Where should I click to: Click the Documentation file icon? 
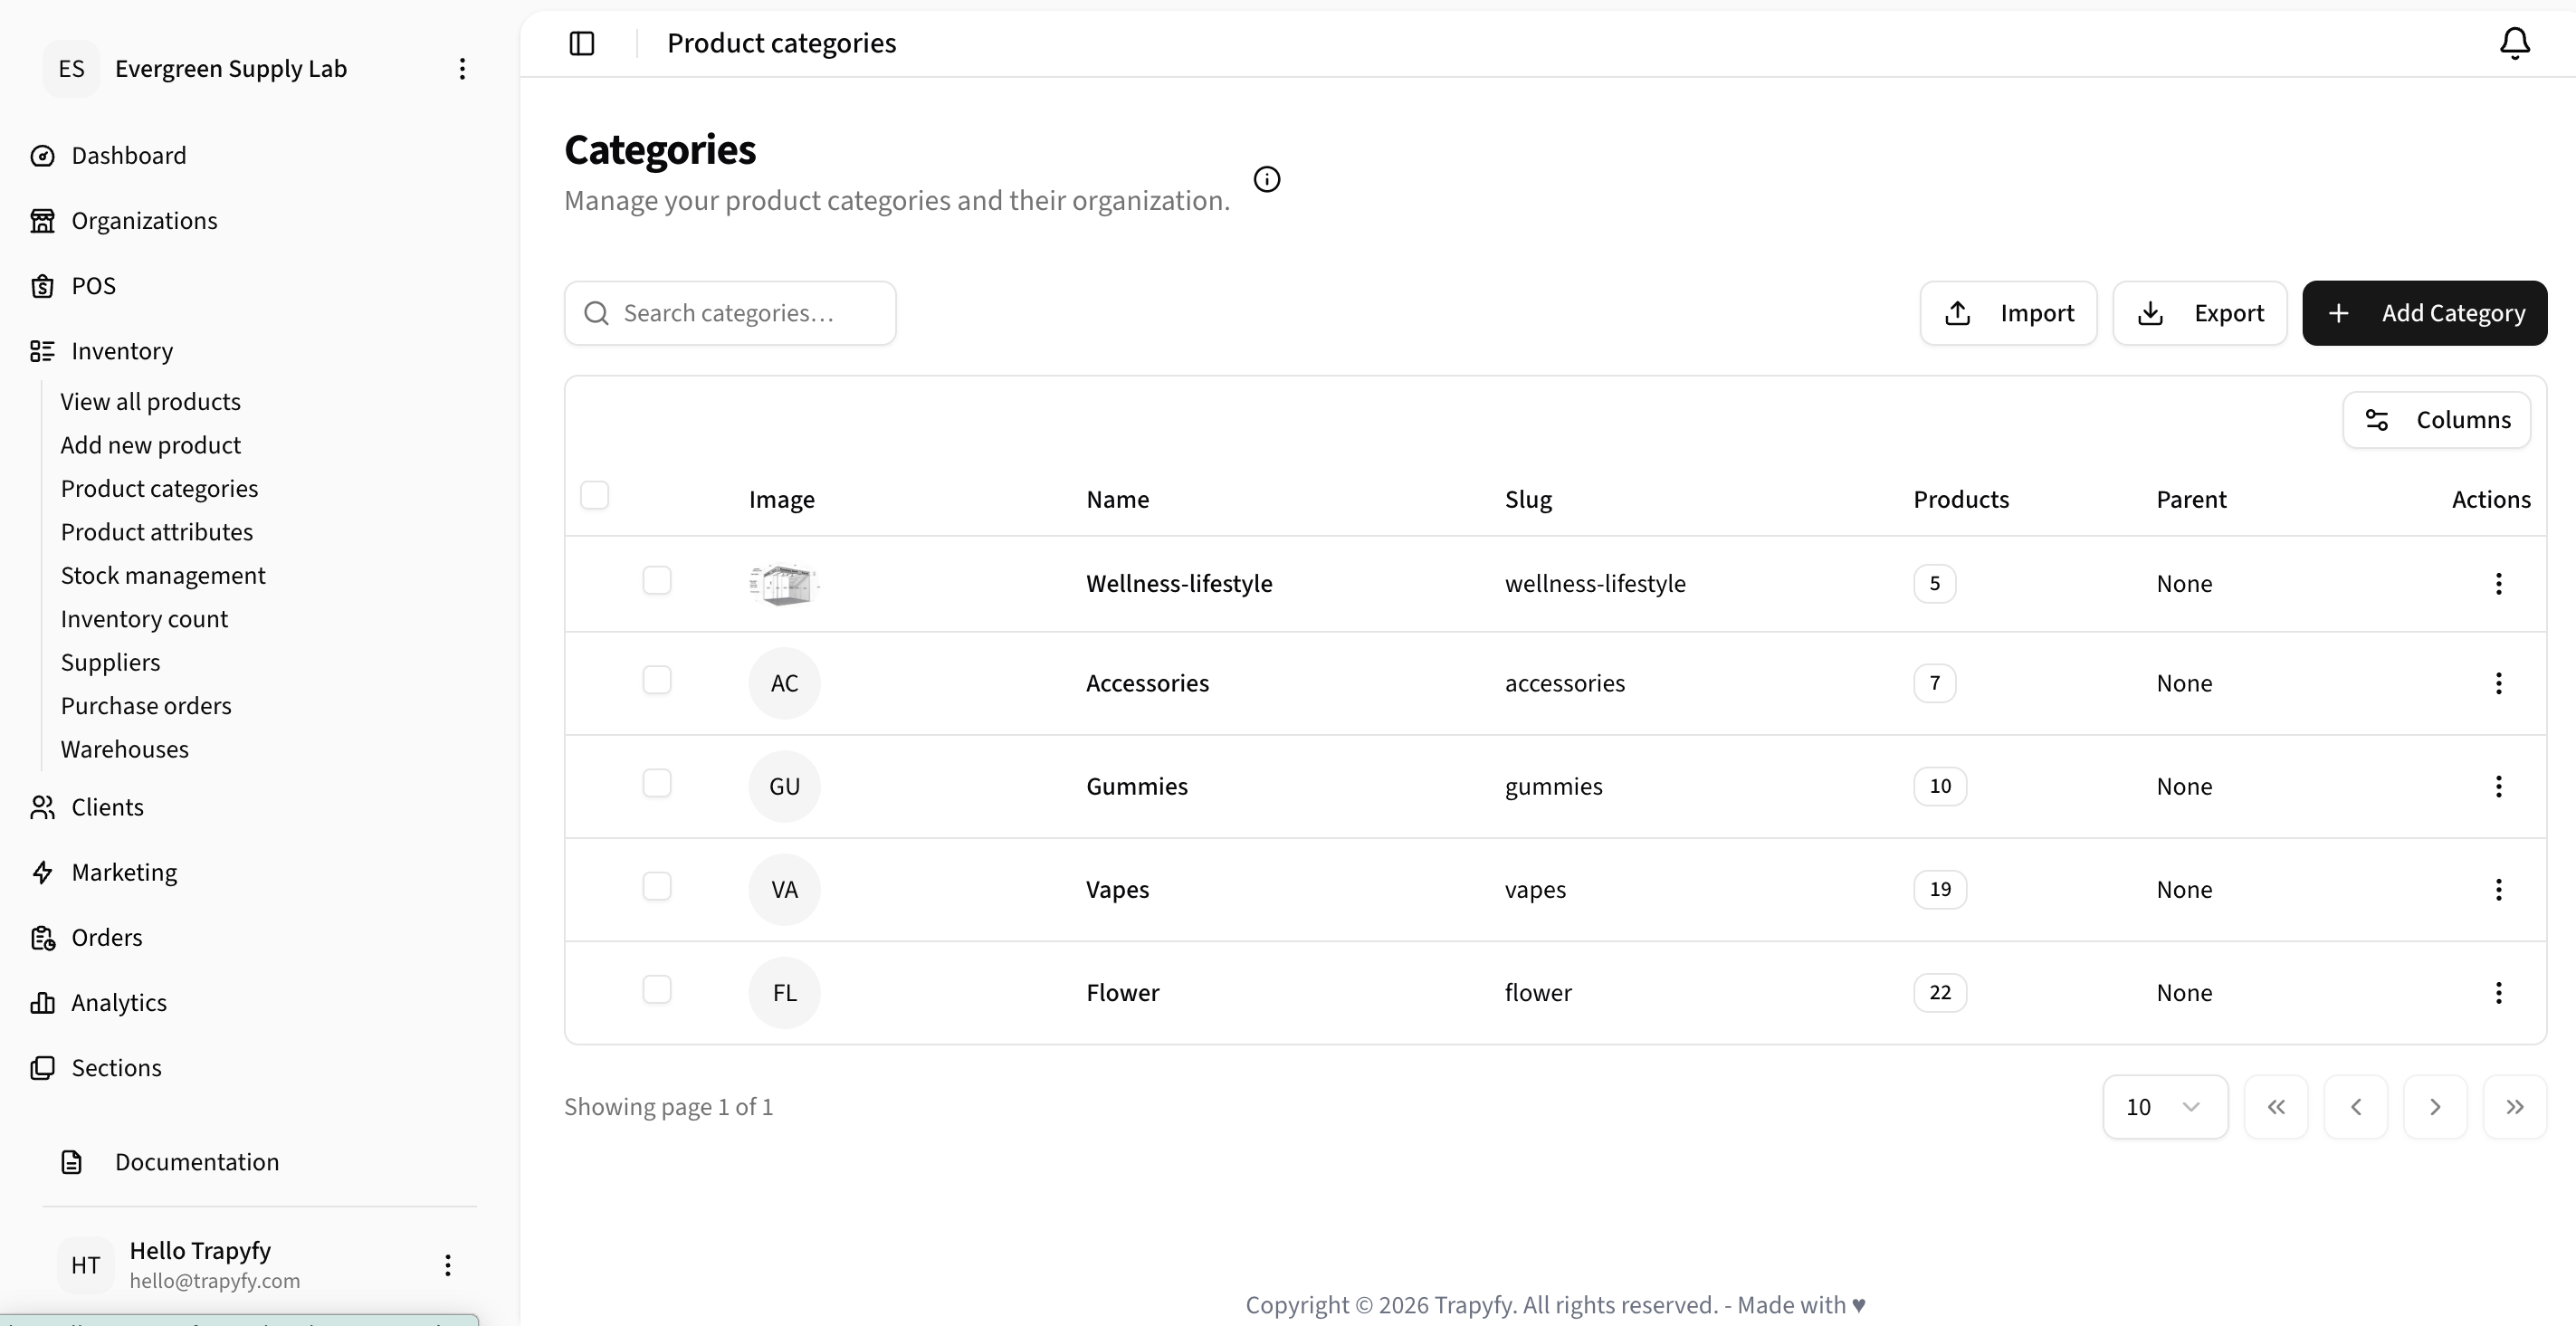click(71, 1162)
